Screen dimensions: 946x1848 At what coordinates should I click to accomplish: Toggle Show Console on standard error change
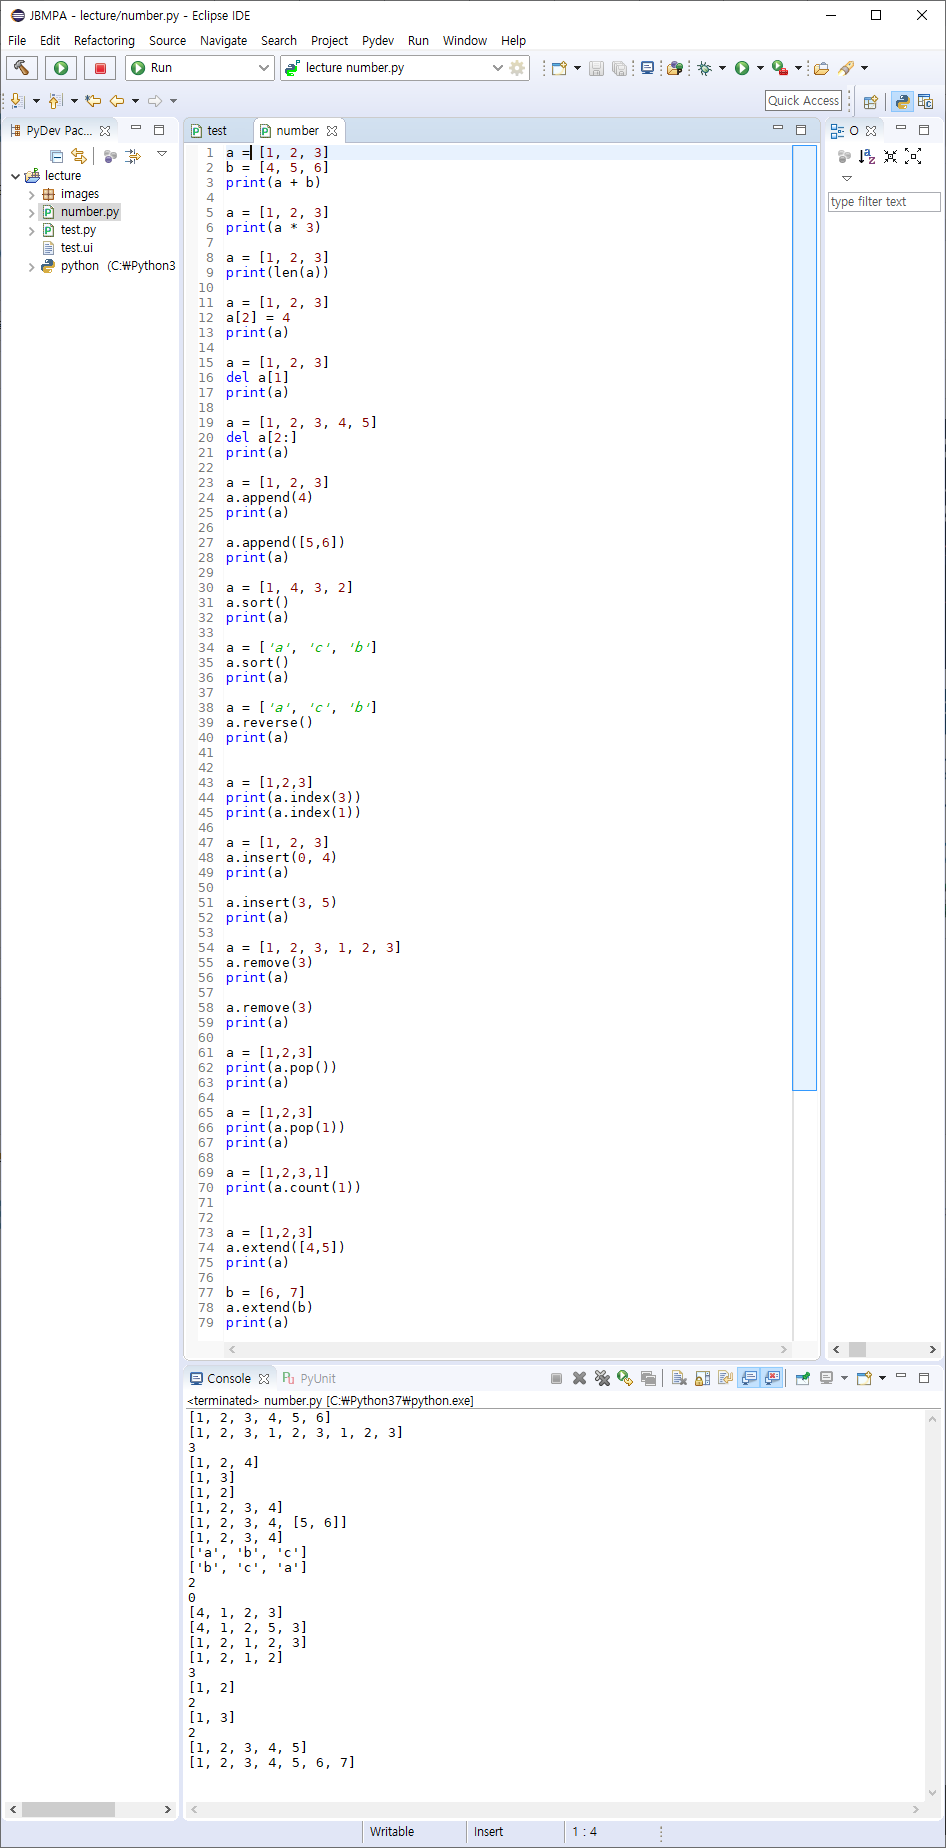coord(772,1378)
